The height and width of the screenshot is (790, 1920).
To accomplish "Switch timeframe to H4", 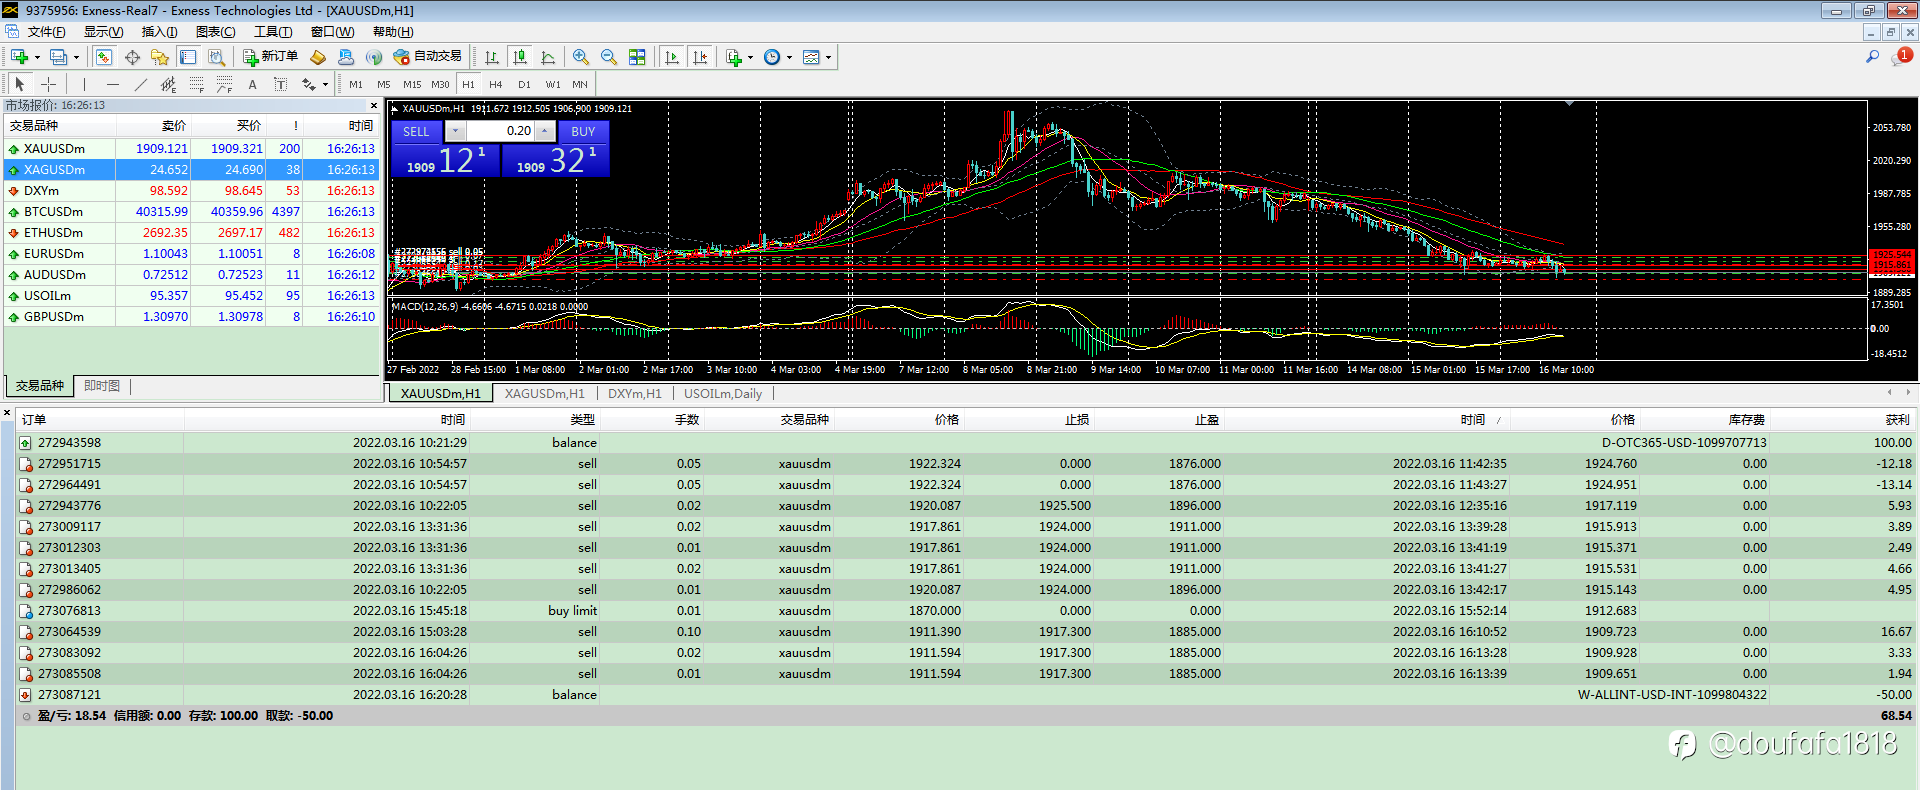I will pos(496,85).
